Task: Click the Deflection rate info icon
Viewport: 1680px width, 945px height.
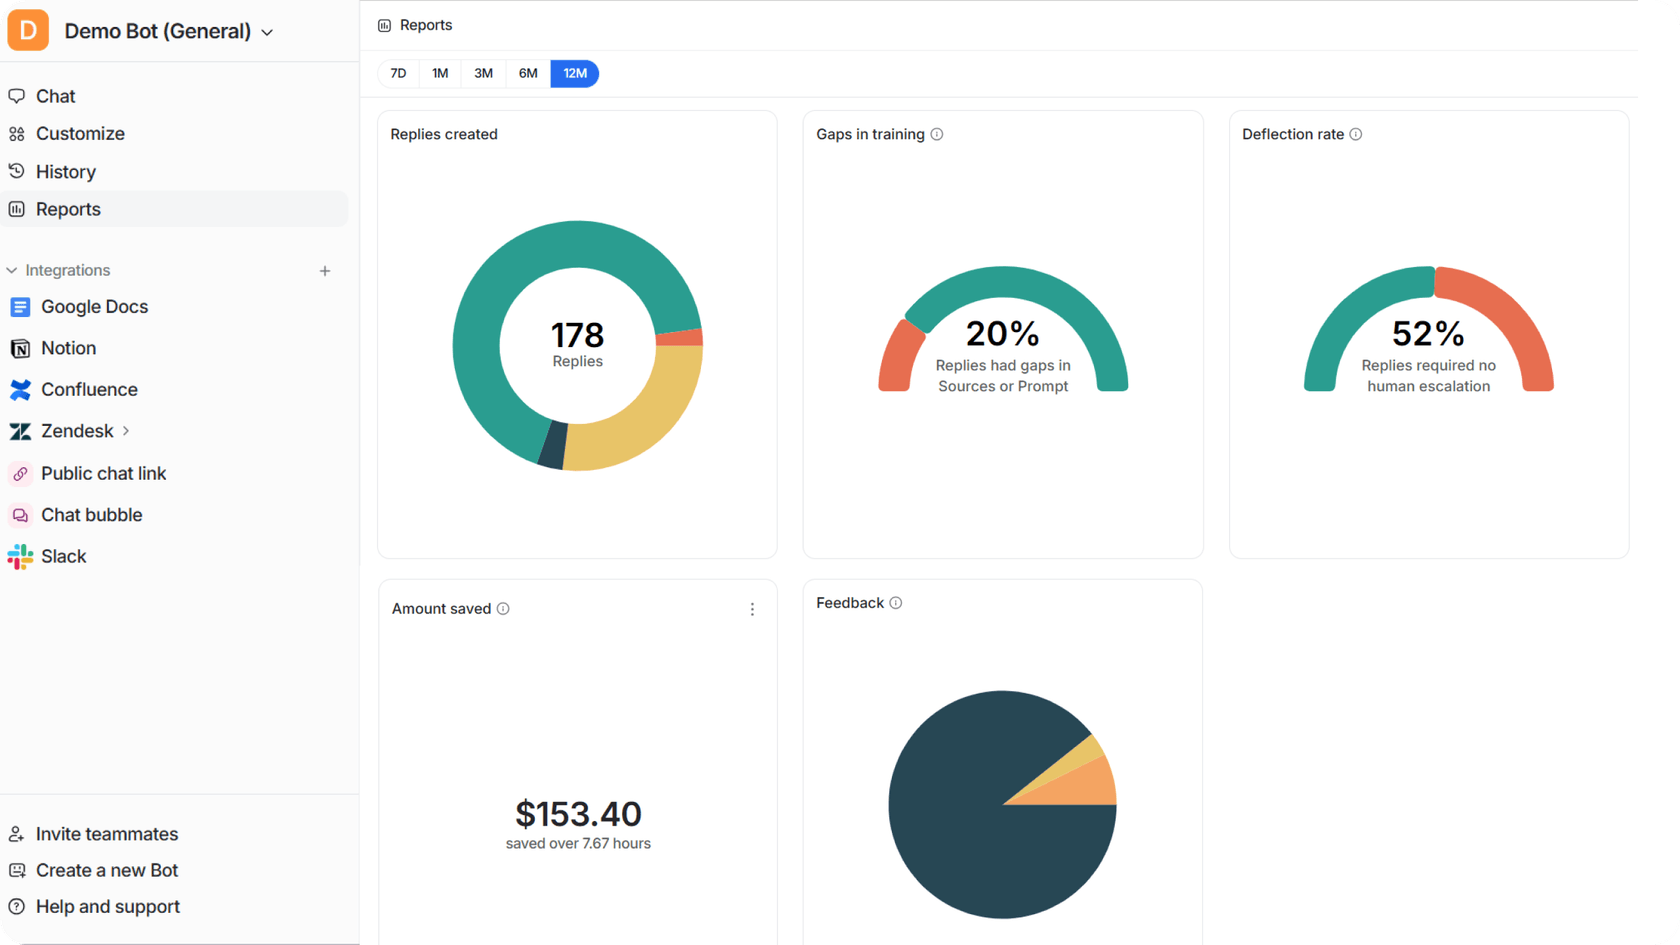Action: click(1356, 133)
